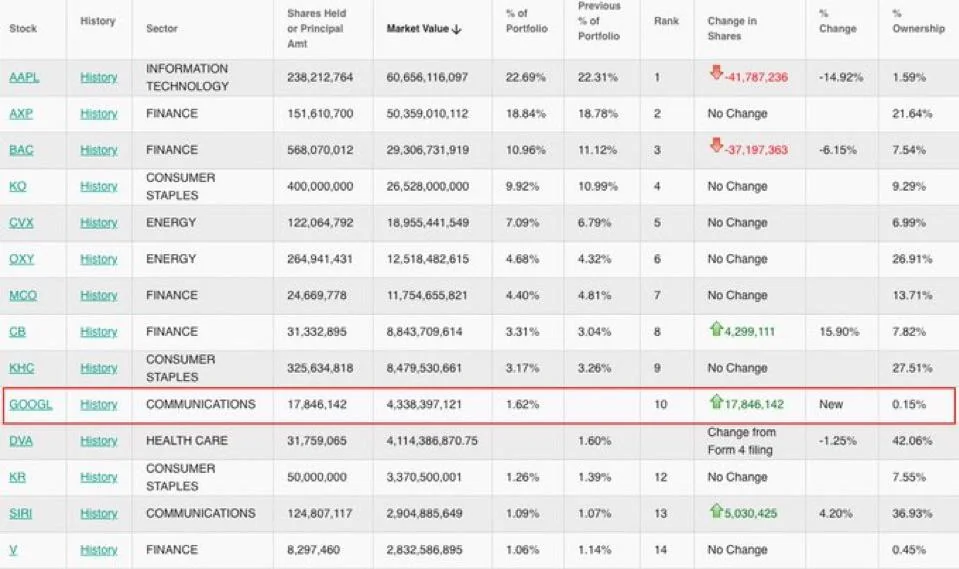The image size is (959, 569).
Task: Click the red down arrow in AAPL row
Action: coord(715,74)
